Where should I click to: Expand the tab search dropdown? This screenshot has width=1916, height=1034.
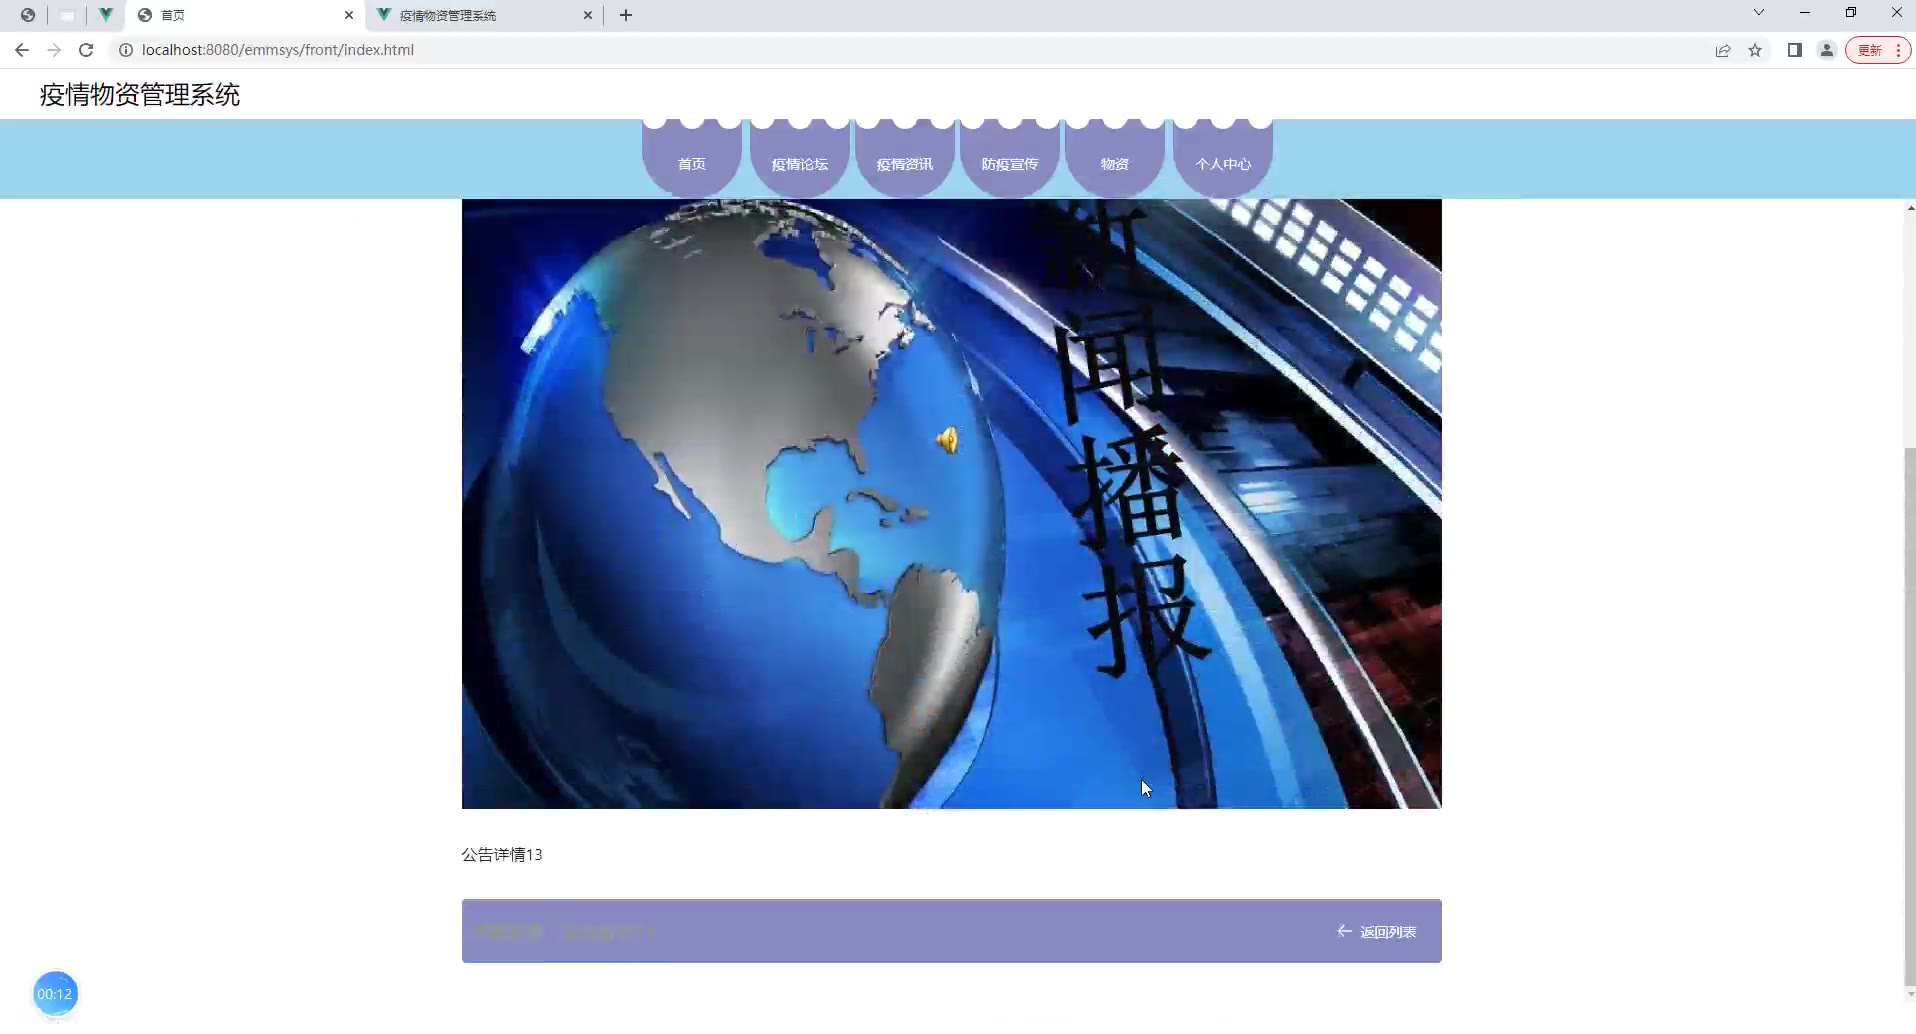click(x=1759, y=13)
